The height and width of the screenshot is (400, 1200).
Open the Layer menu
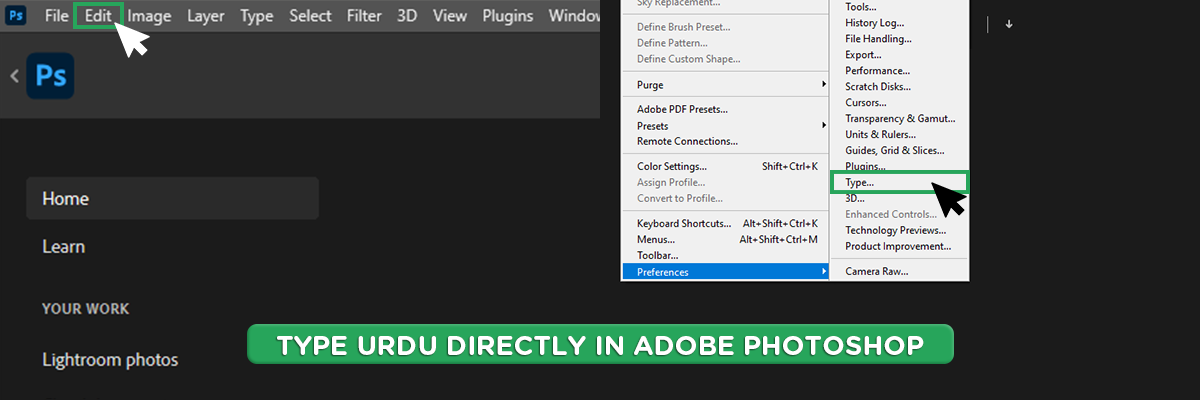point(206,16)
